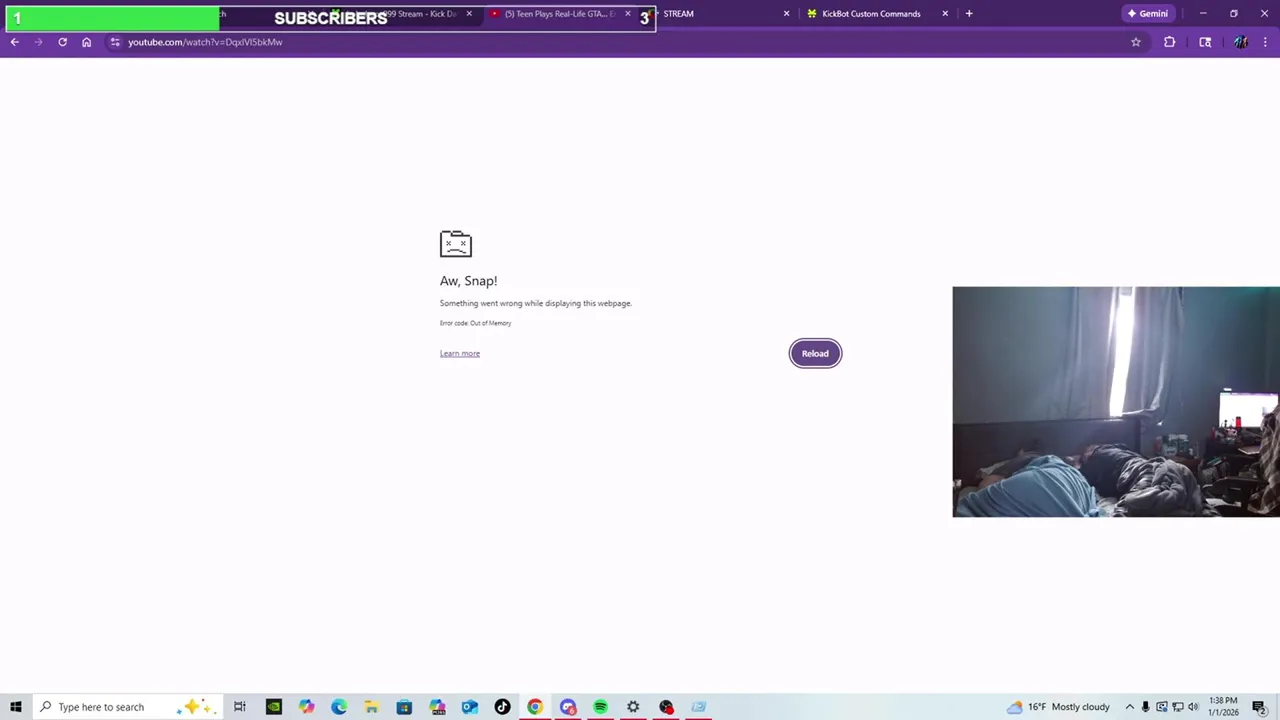Click the Error code: Out of Memory text
1280x720 pixels.
tap(475, 323)
